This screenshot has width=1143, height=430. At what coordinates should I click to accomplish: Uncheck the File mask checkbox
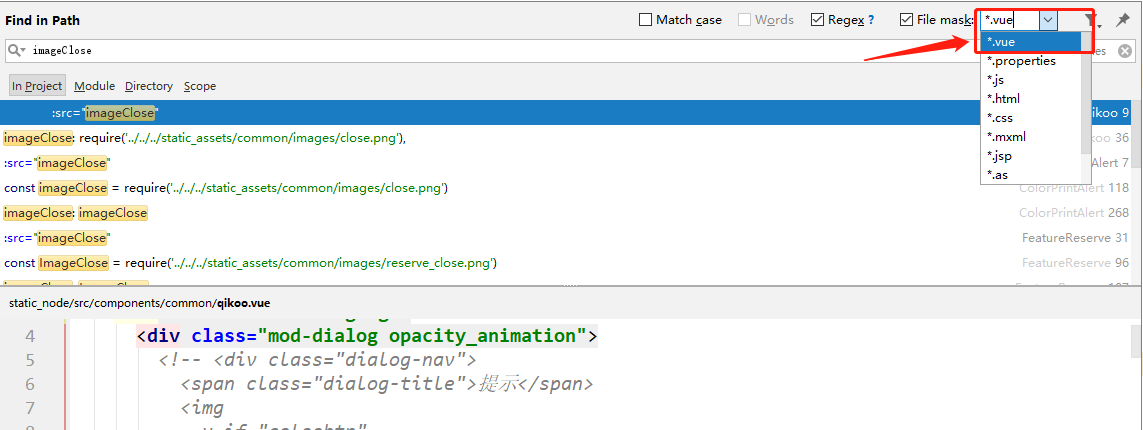point(906,20)
